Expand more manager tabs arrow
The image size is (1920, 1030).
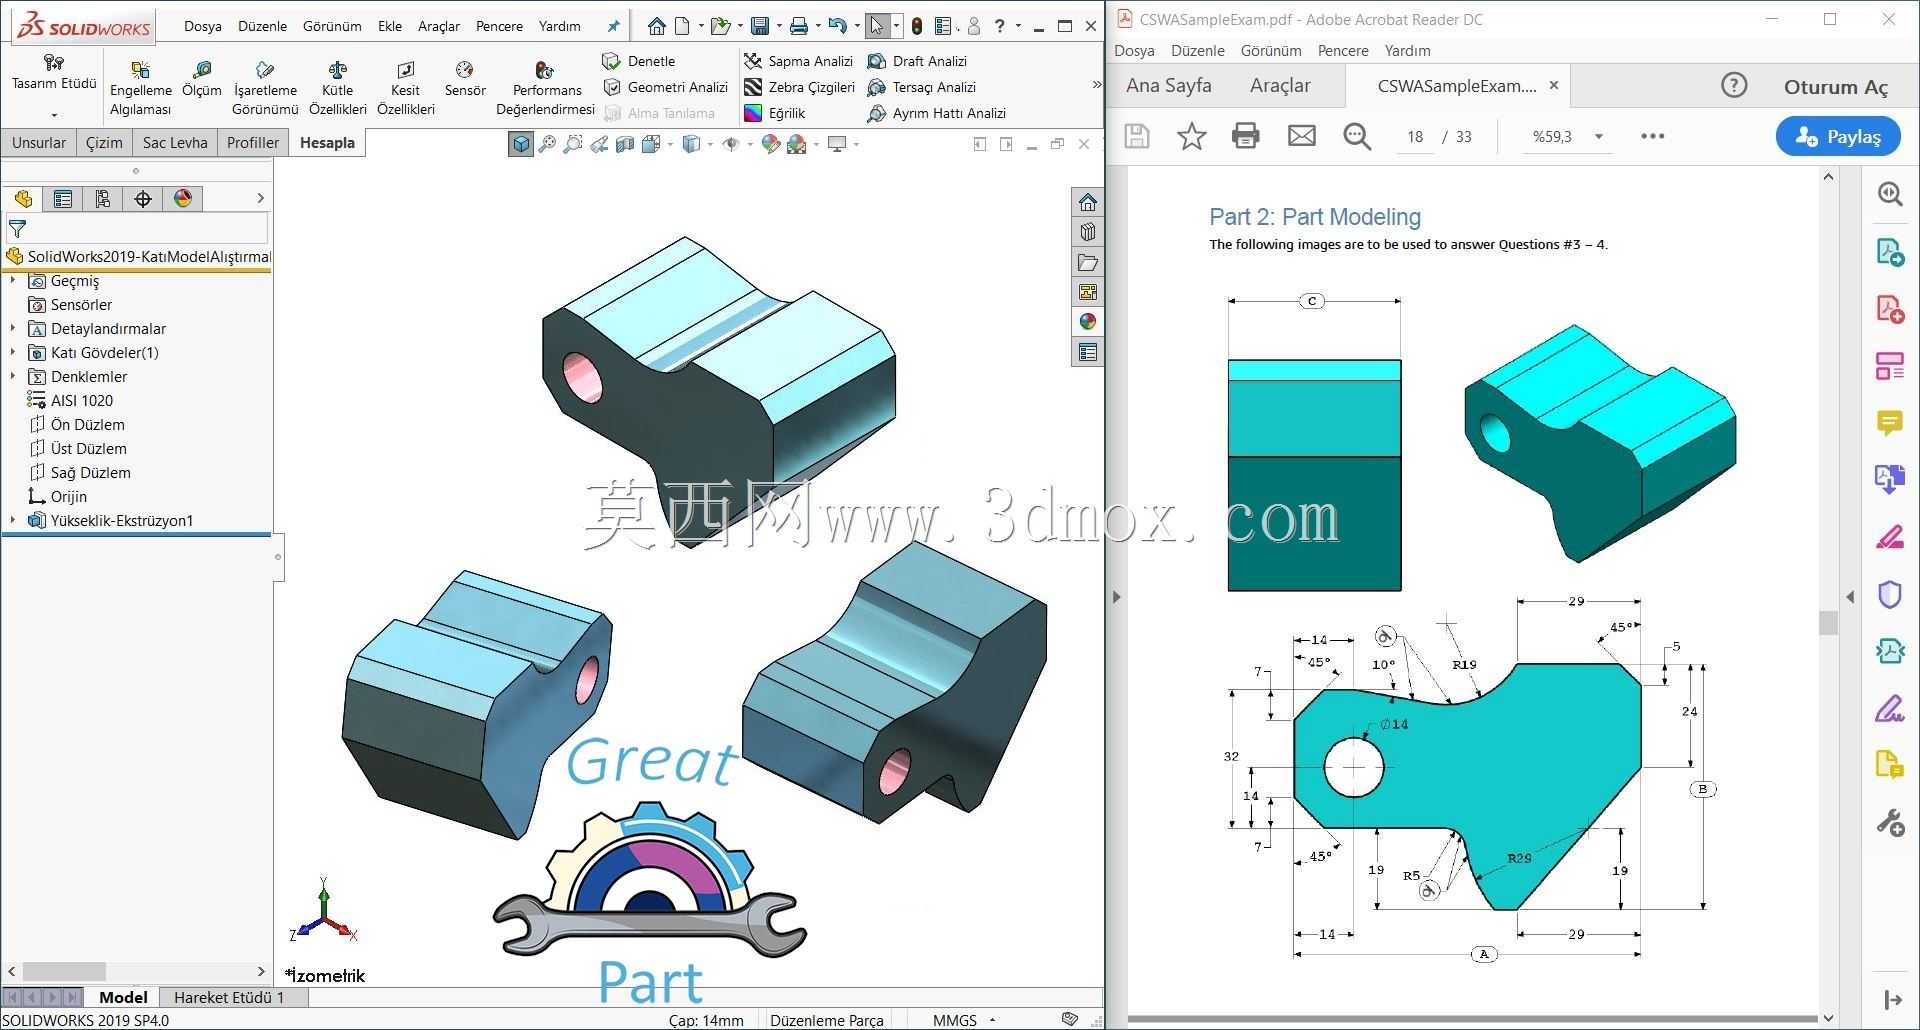(260, 198)
